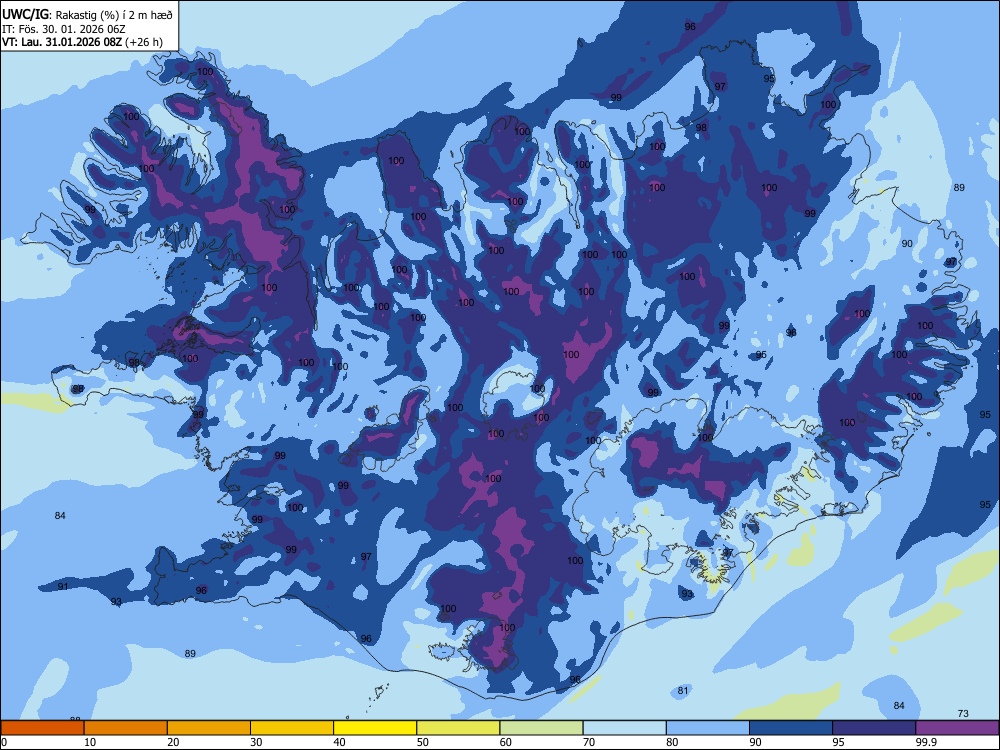Pick the above 99.9 purple legend swatch
The width and height of the screenshot is (1000, 750).
click(x=958, y=728)
